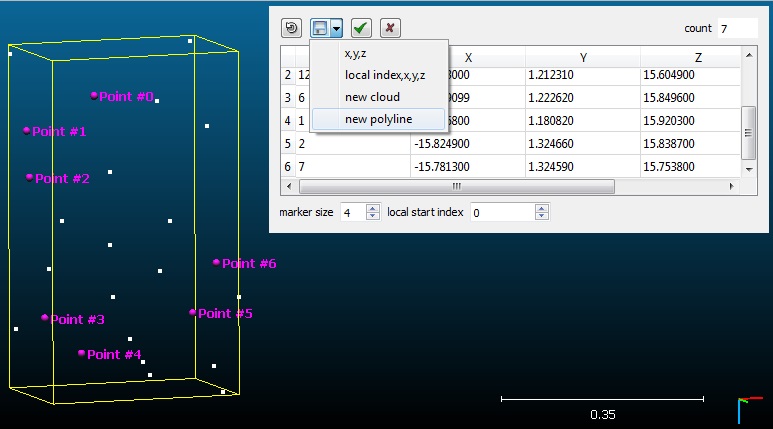The height and width of the screenshot is (429, 773).
Task: Select the cell with Z value 15.849600
Action: (690, 98)
